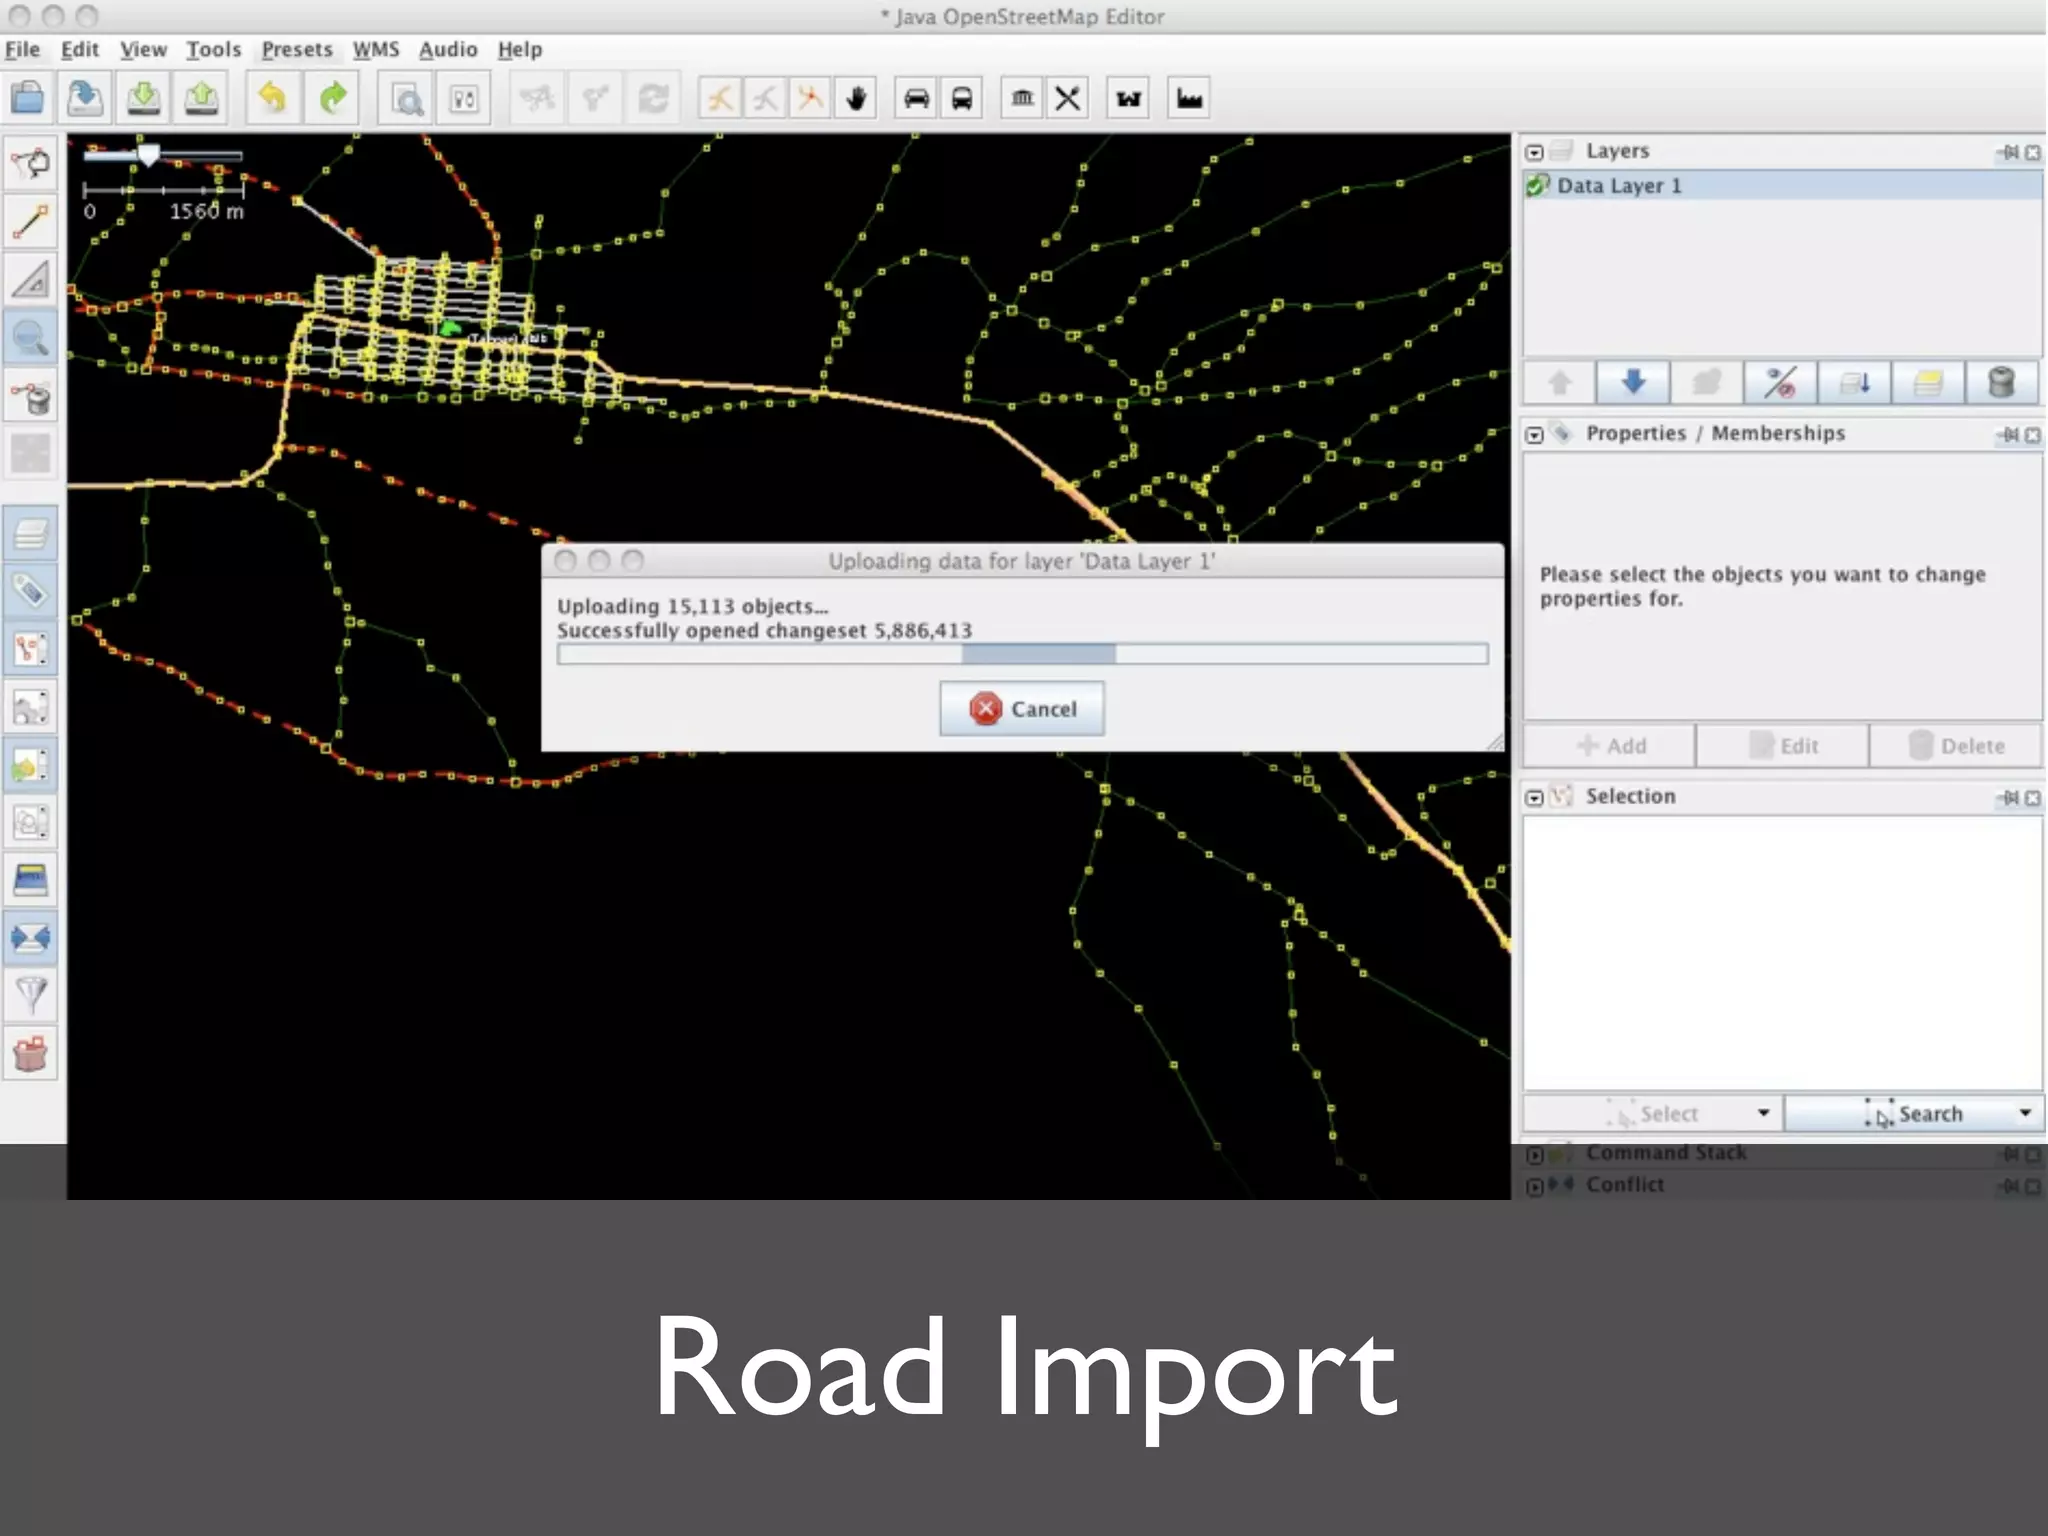Open the WMS menu
The height and width of the screenshot is (1536, 2048).
pyautogui.click(x=375, y=49)
